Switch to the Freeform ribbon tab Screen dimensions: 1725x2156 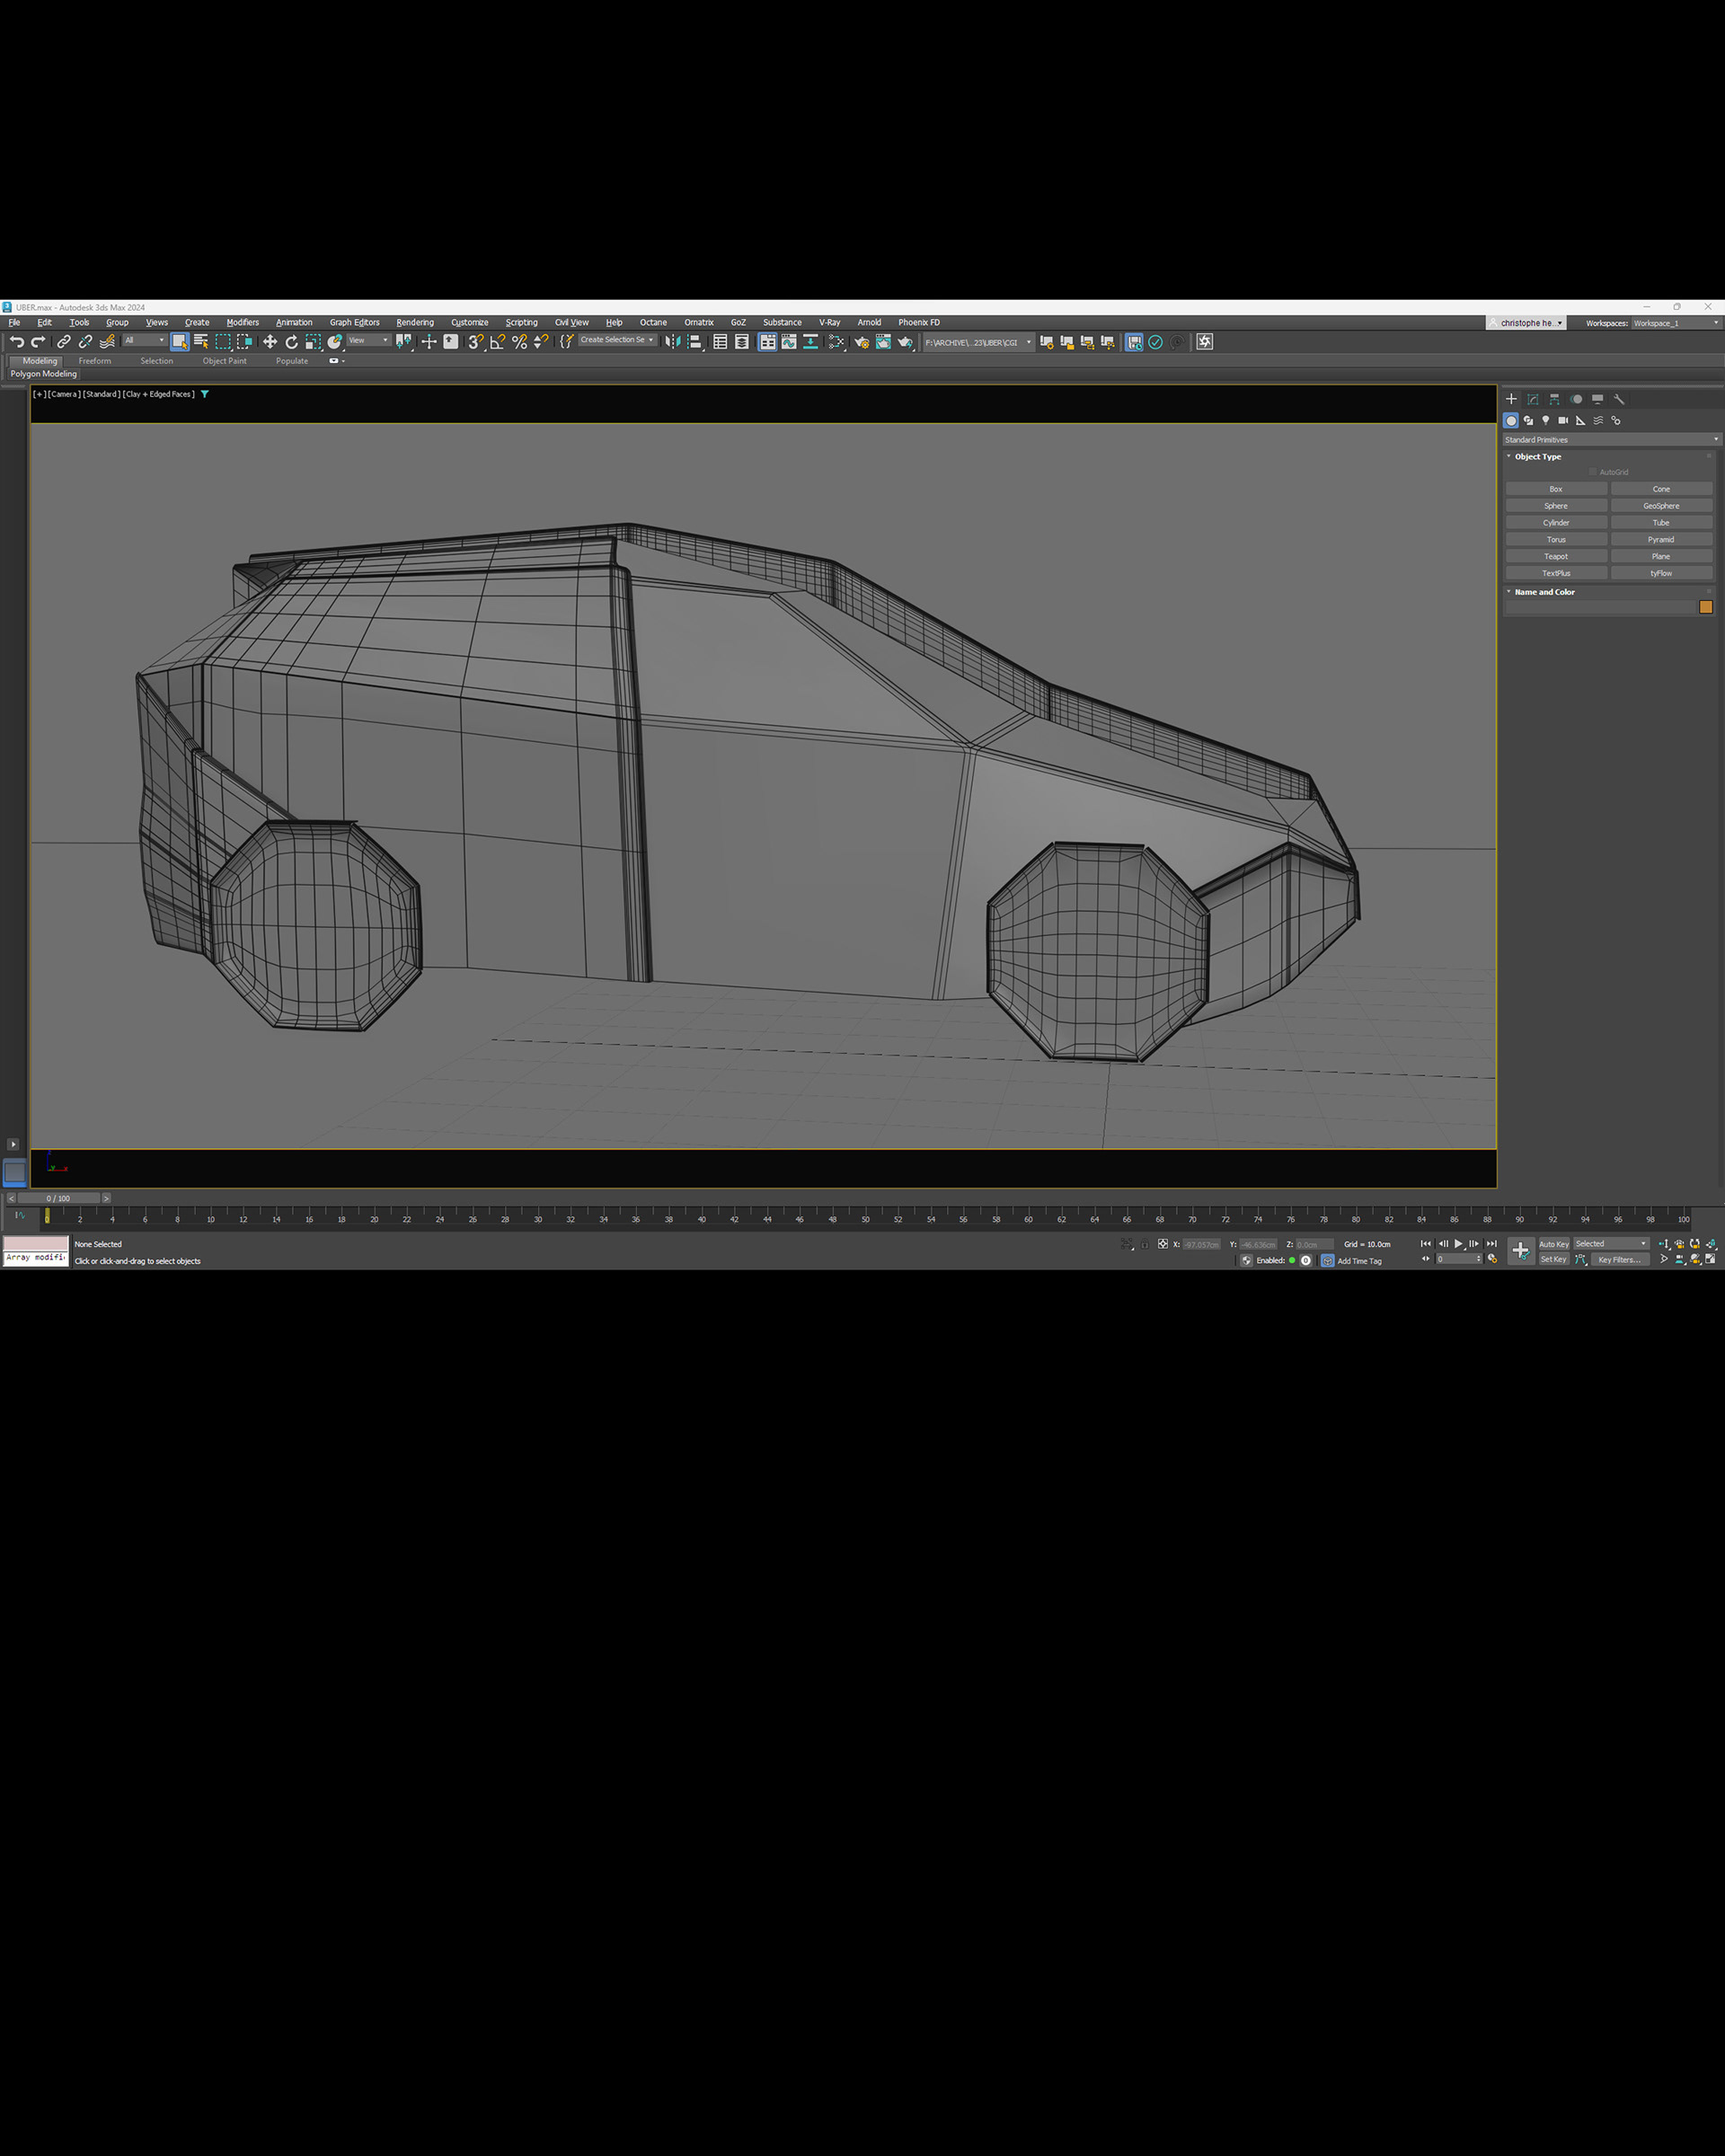tap(95, 361)
